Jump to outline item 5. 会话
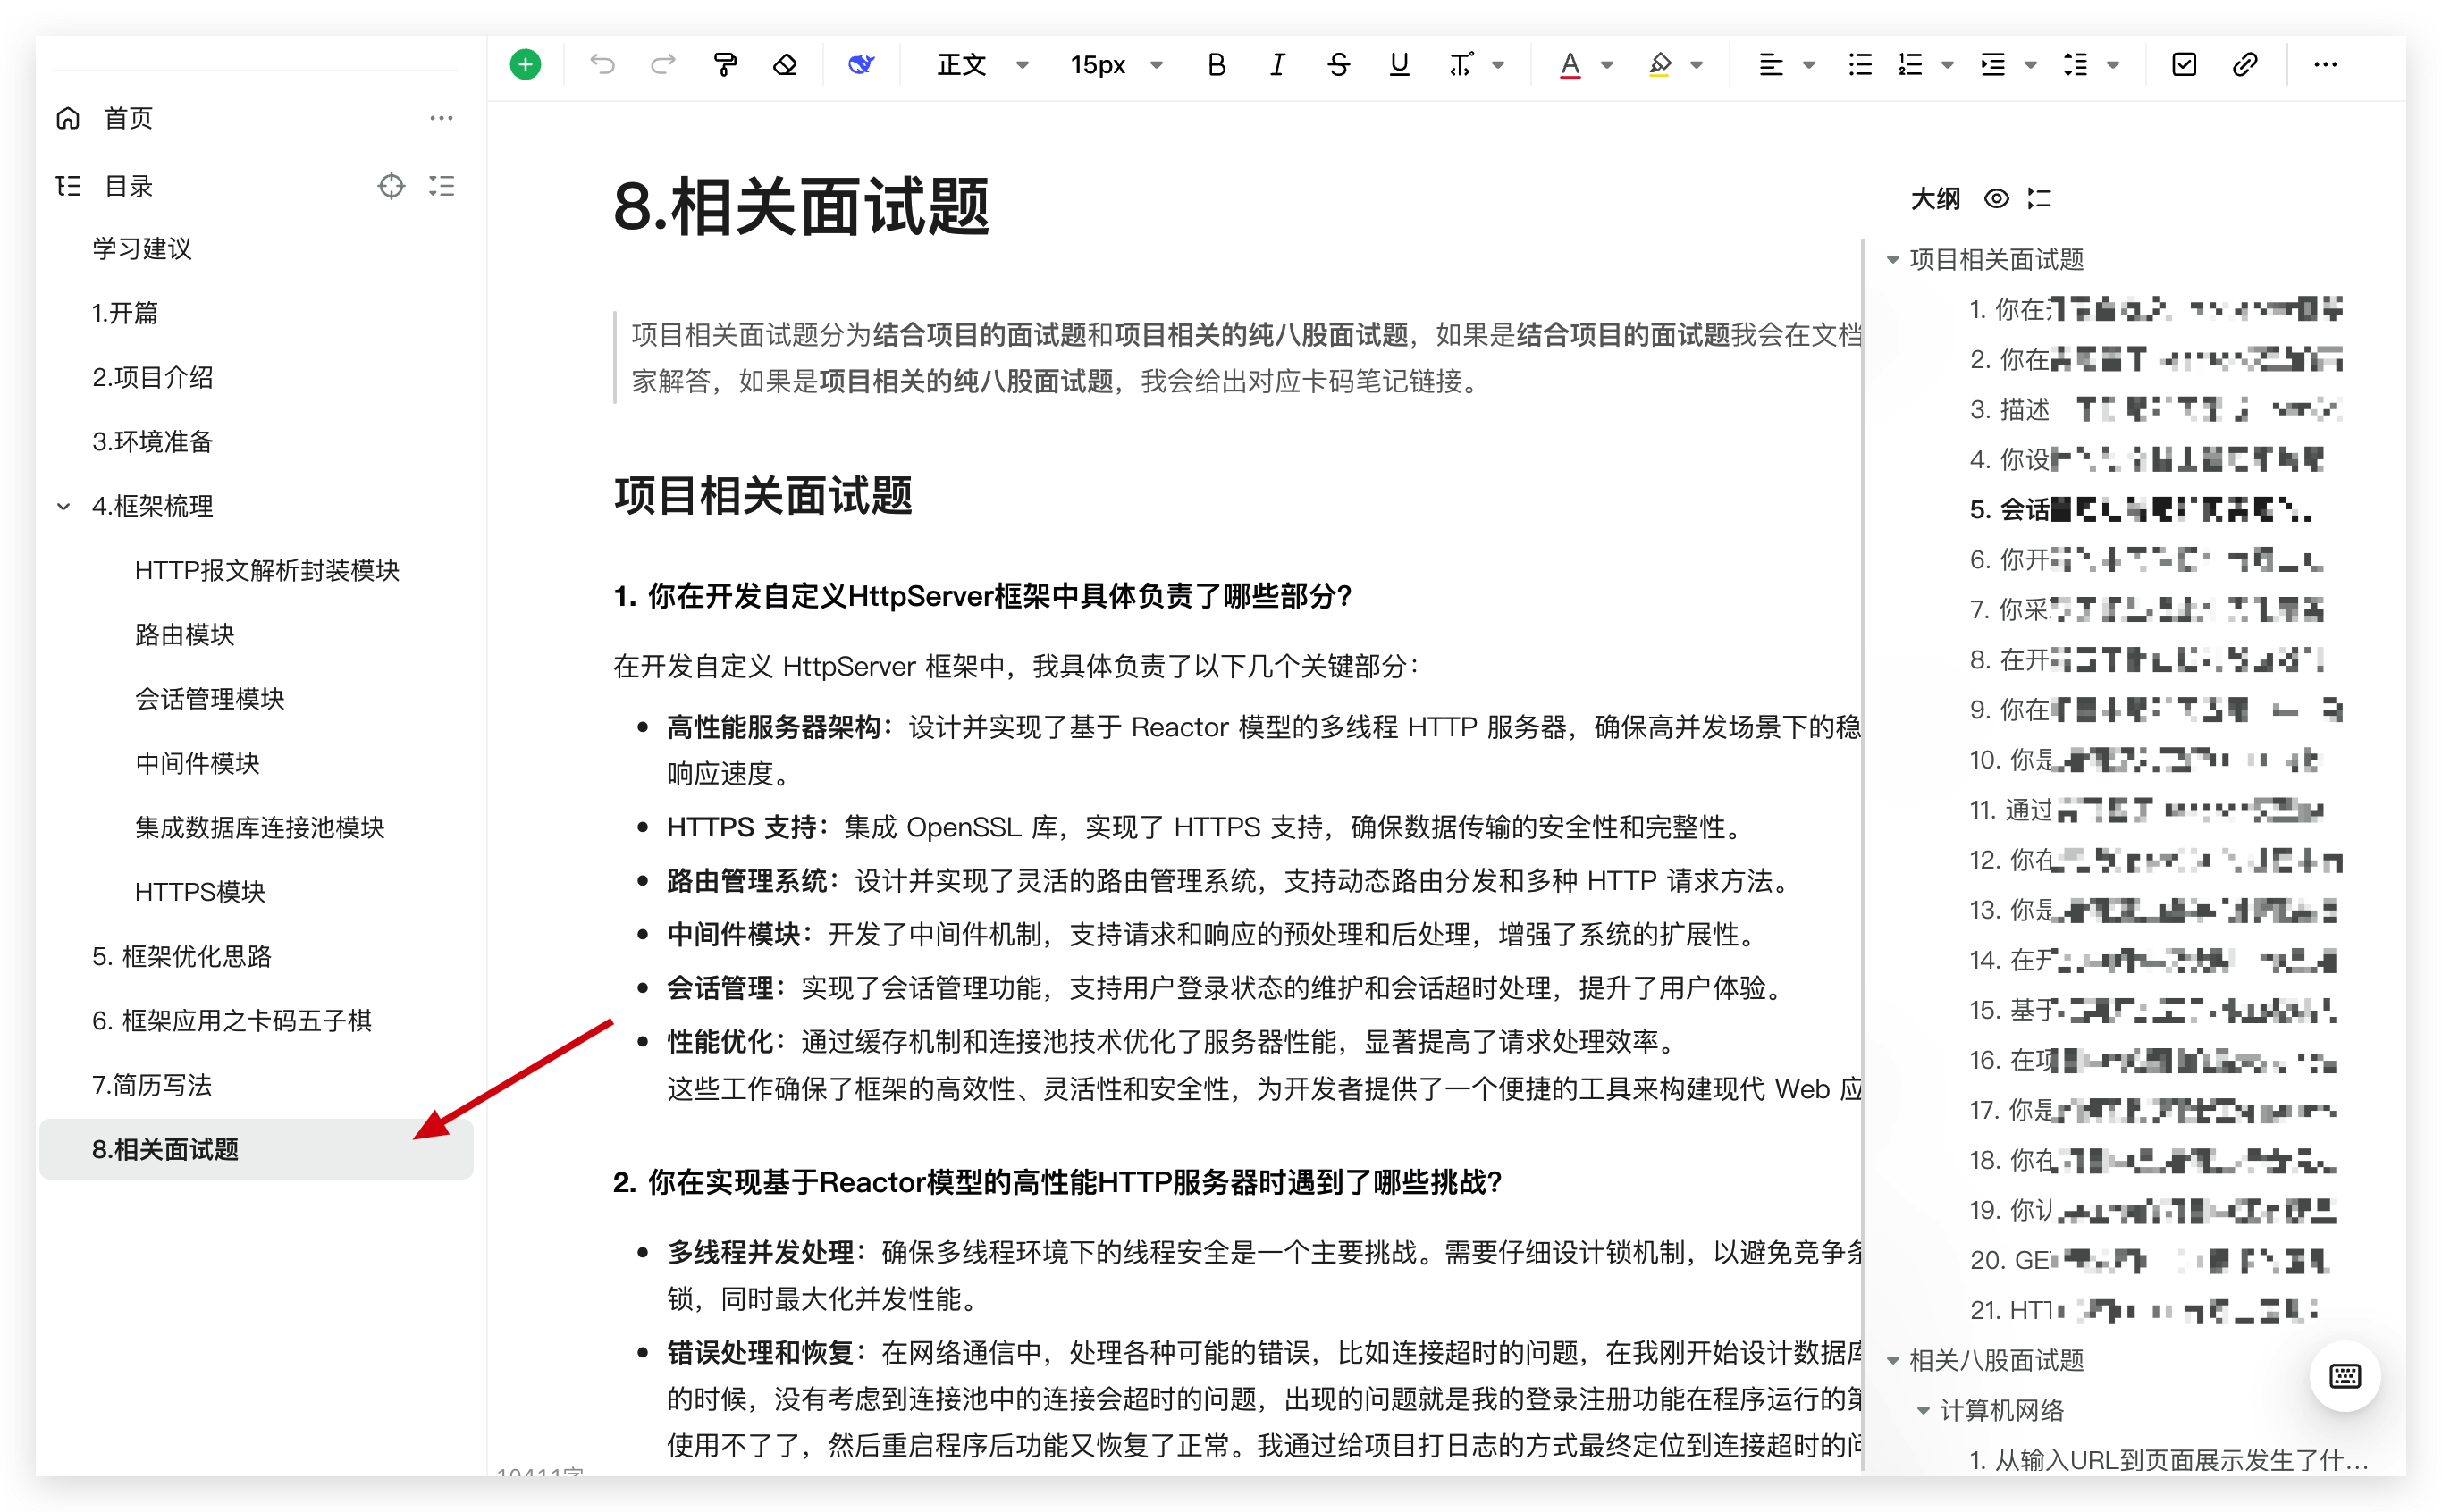2442x1512 pixels. (x=2140, y=510)
